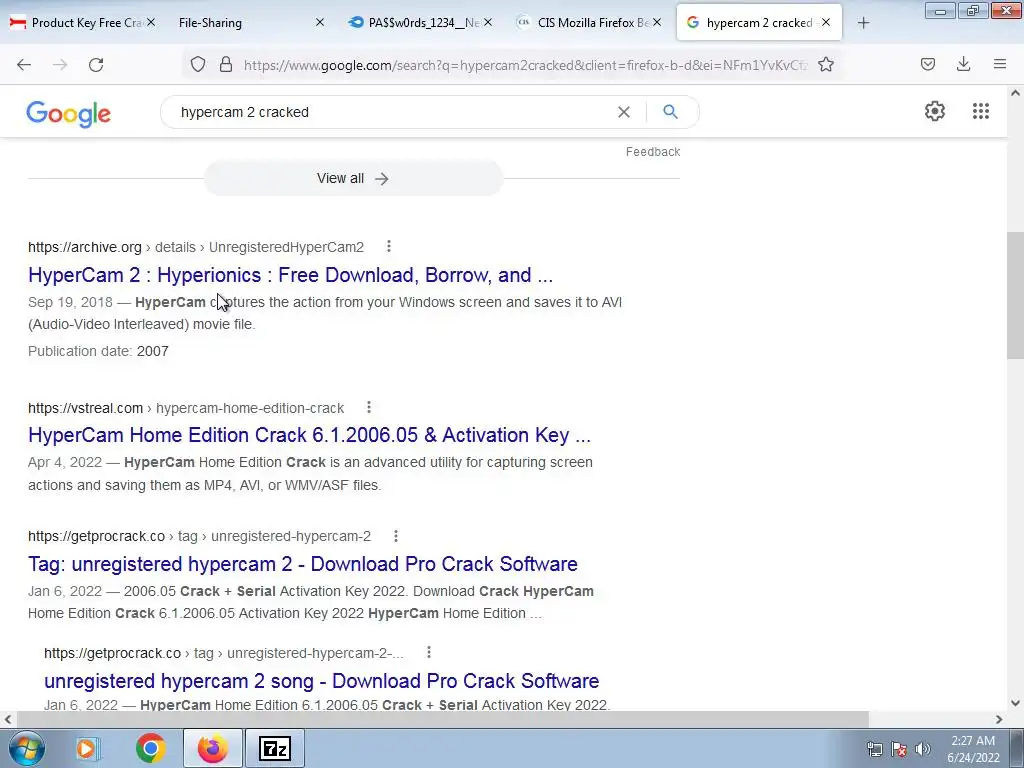Close the hypercam 2 cracked tab

826,23
